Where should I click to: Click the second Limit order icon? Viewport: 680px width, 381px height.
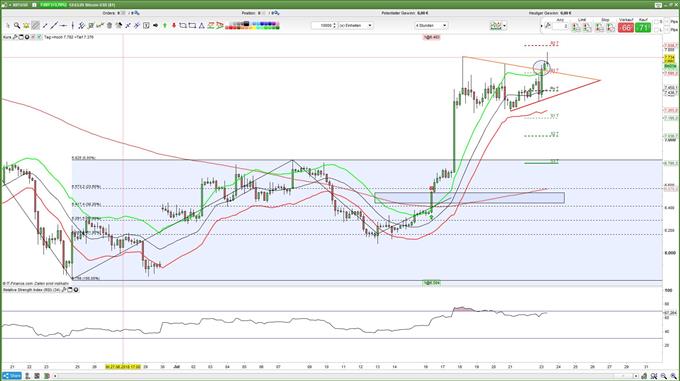587,27
